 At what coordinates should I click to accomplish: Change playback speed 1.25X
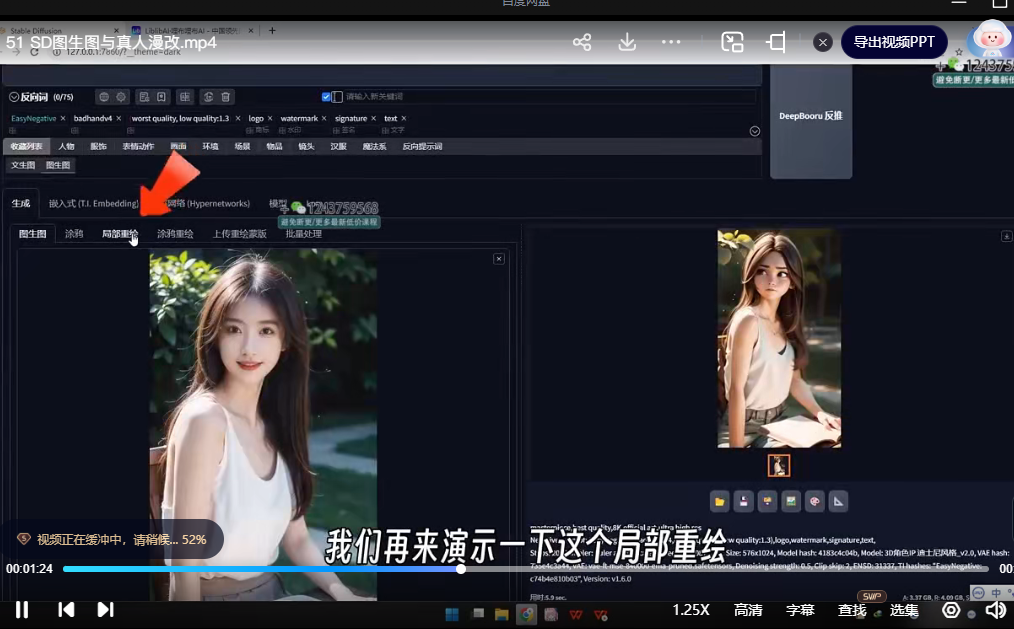(691, 610)
